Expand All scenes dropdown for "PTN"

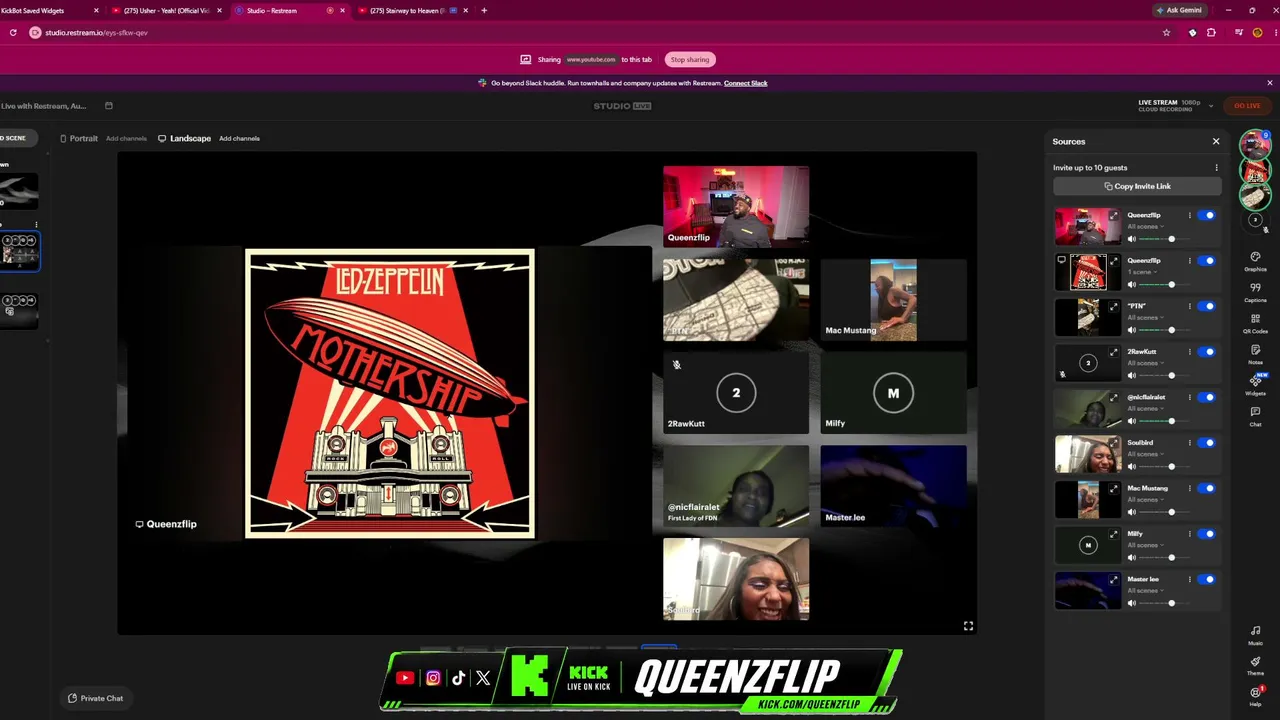point(1146,318)
